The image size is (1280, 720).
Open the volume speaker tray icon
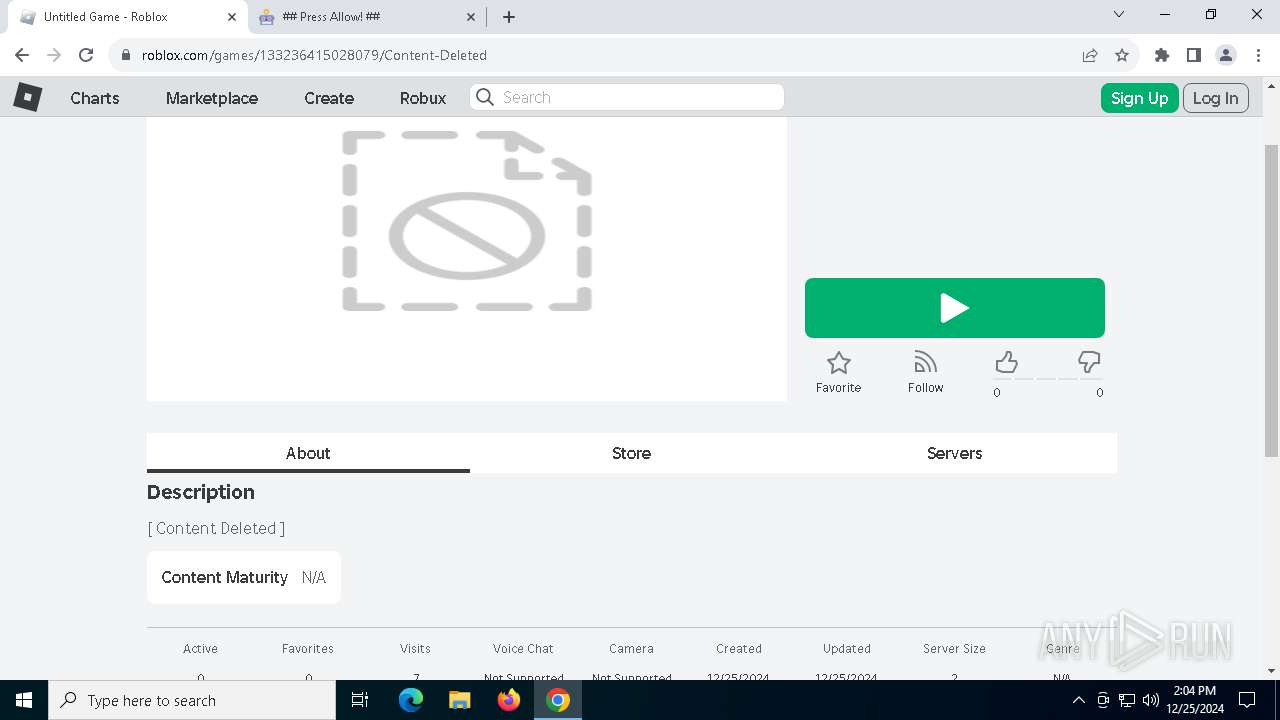coord(1151,700)
